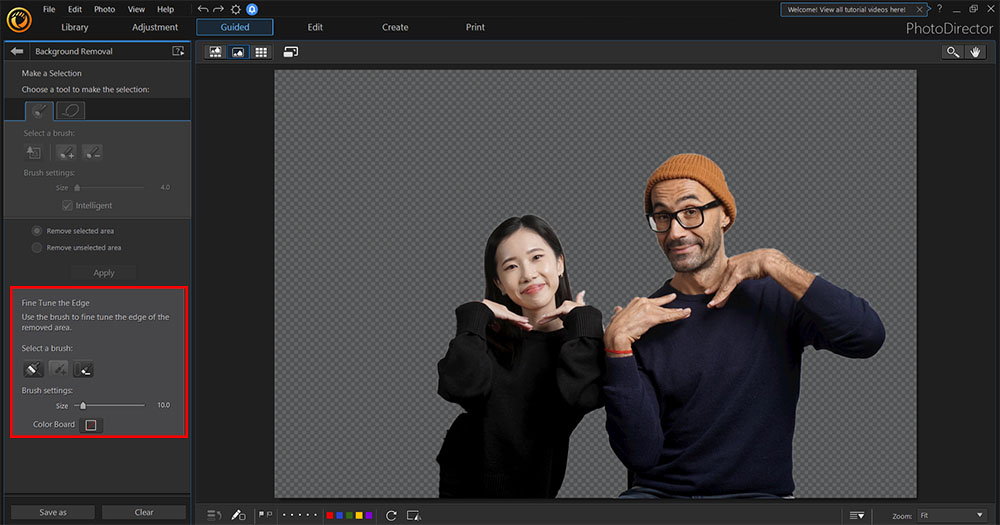Click the rotate photo icon
The width and height of the screenshot is (1000, 525).
coord(391,515)
